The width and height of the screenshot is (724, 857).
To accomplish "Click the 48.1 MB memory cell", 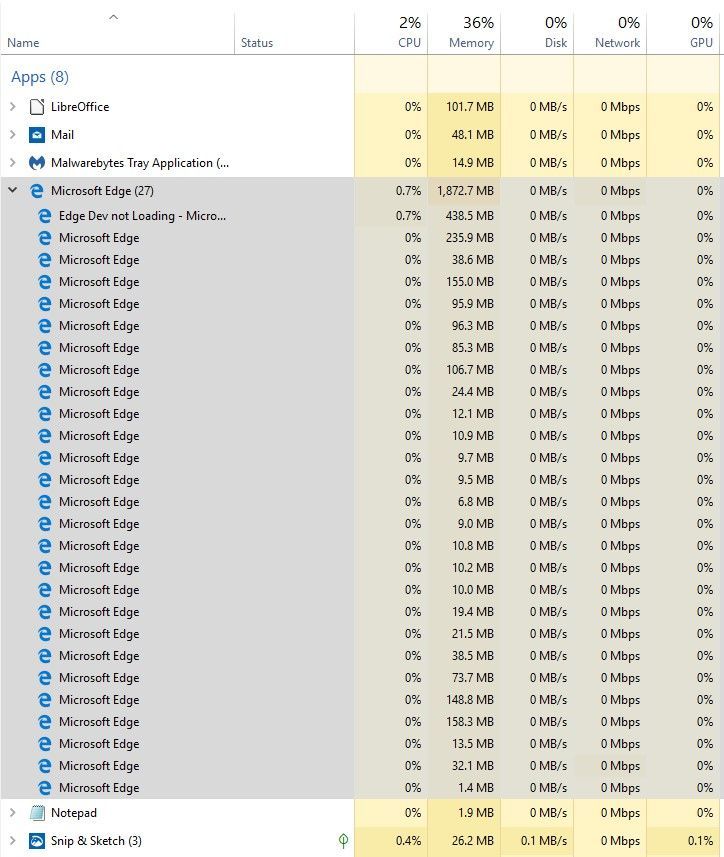I will pos(464,135).
